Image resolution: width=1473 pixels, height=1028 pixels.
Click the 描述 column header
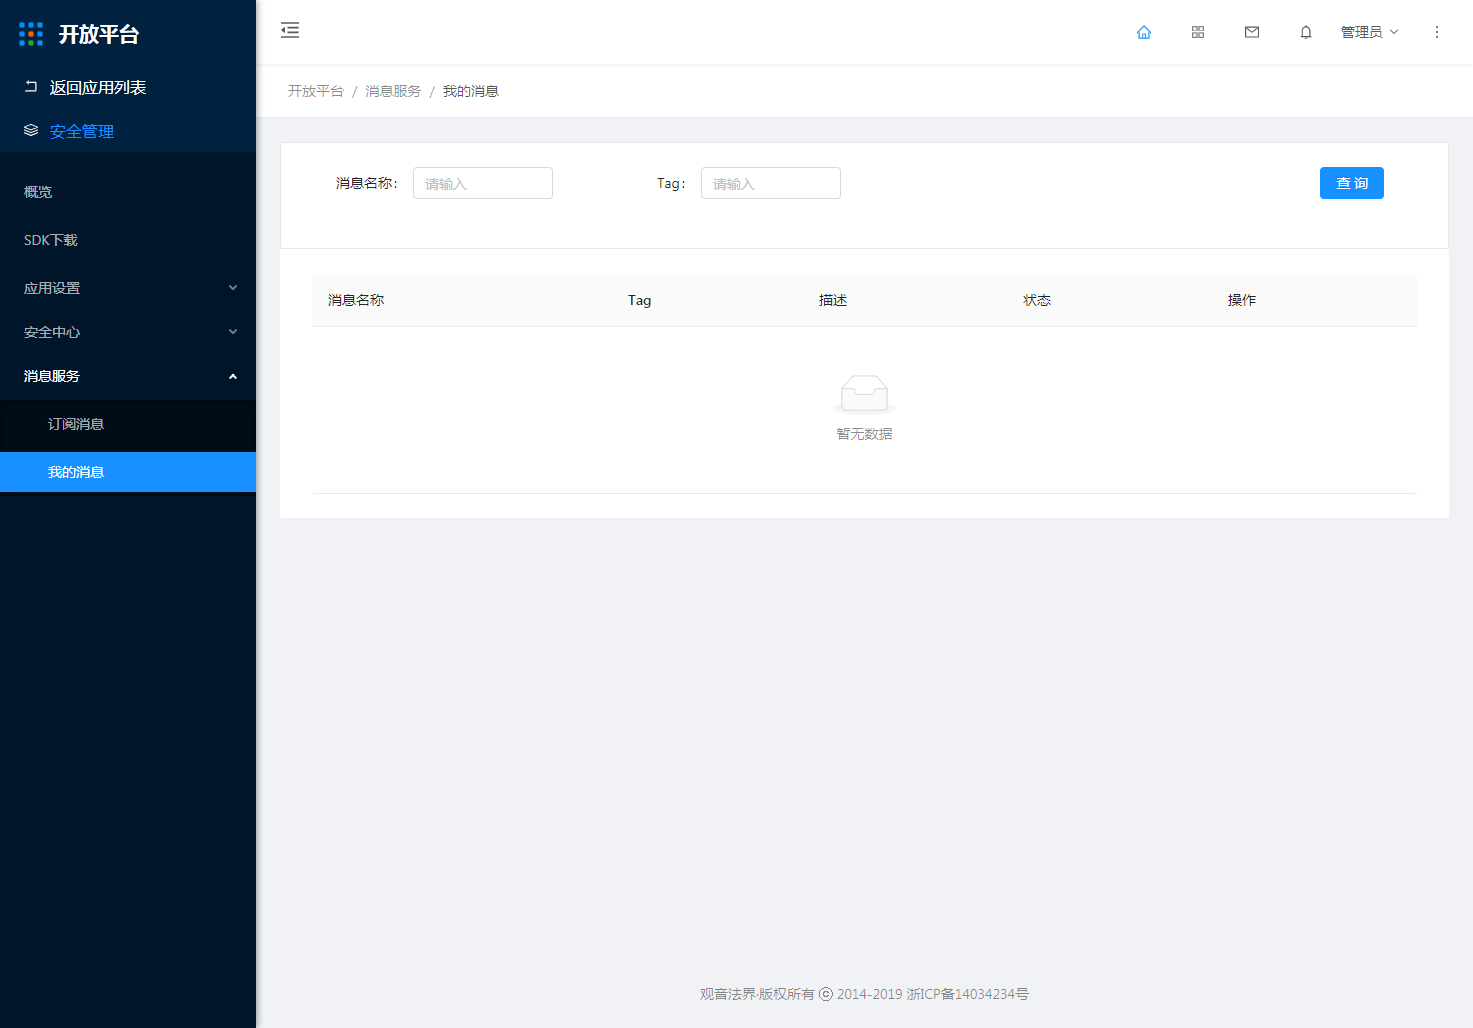[833, 300]
